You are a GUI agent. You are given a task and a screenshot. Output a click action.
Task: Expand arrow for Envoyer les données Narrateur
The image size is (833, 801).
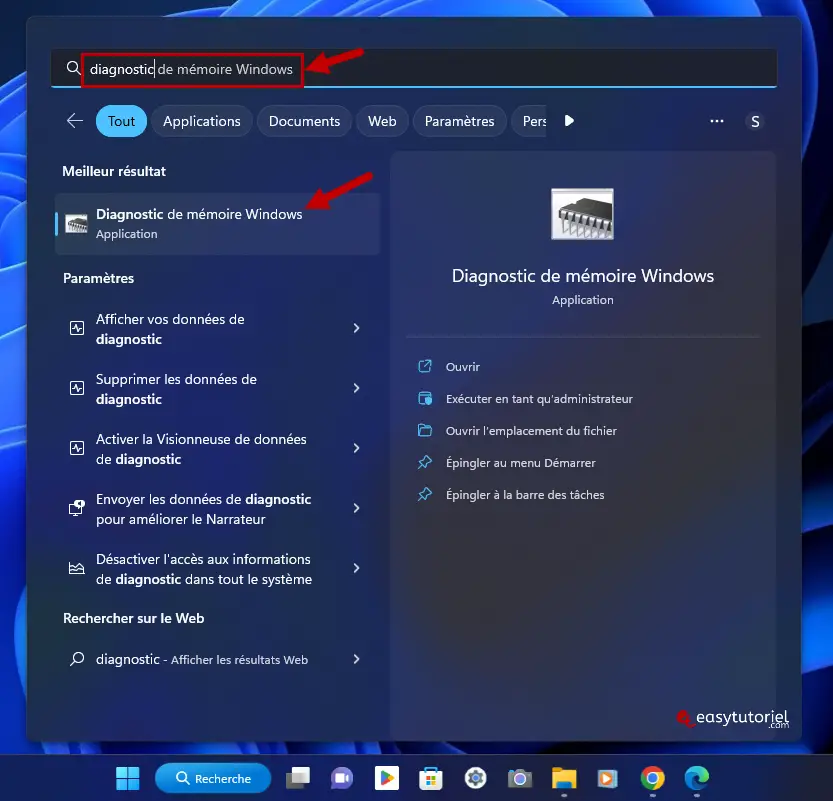356,508
